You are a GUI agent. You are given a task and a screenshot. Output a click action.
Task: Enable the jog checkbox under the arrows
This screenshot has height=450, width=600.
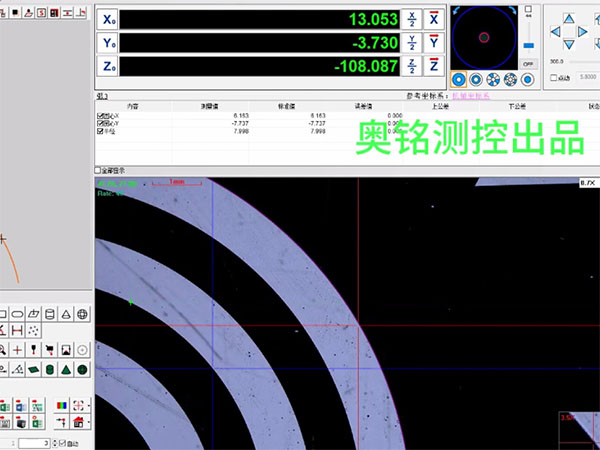coord(554,78)
